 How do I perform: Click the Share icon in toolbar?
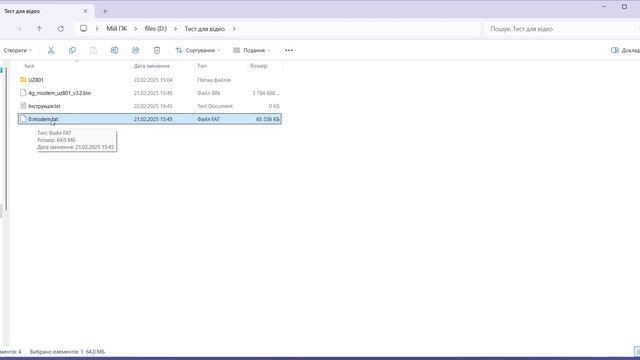pos(136,50)
